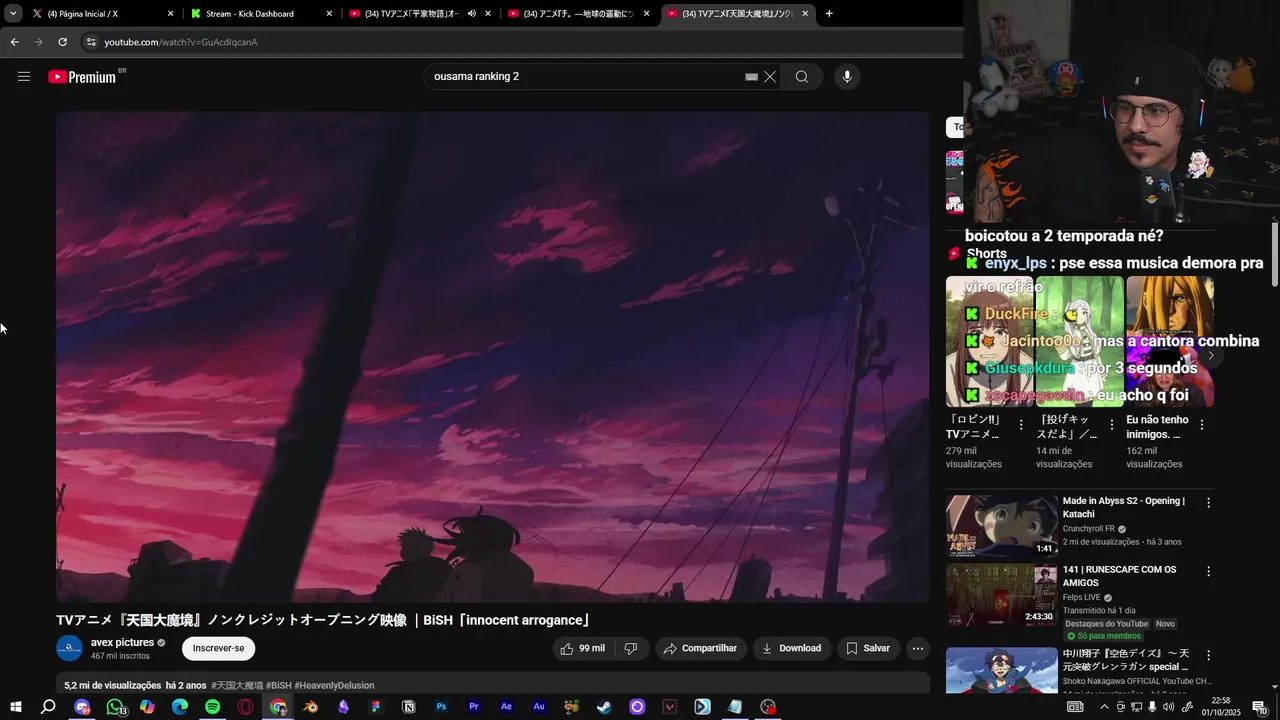
Task: Open options for 中川翔子 空色デイズ video
Action: tap(1208, 656)
